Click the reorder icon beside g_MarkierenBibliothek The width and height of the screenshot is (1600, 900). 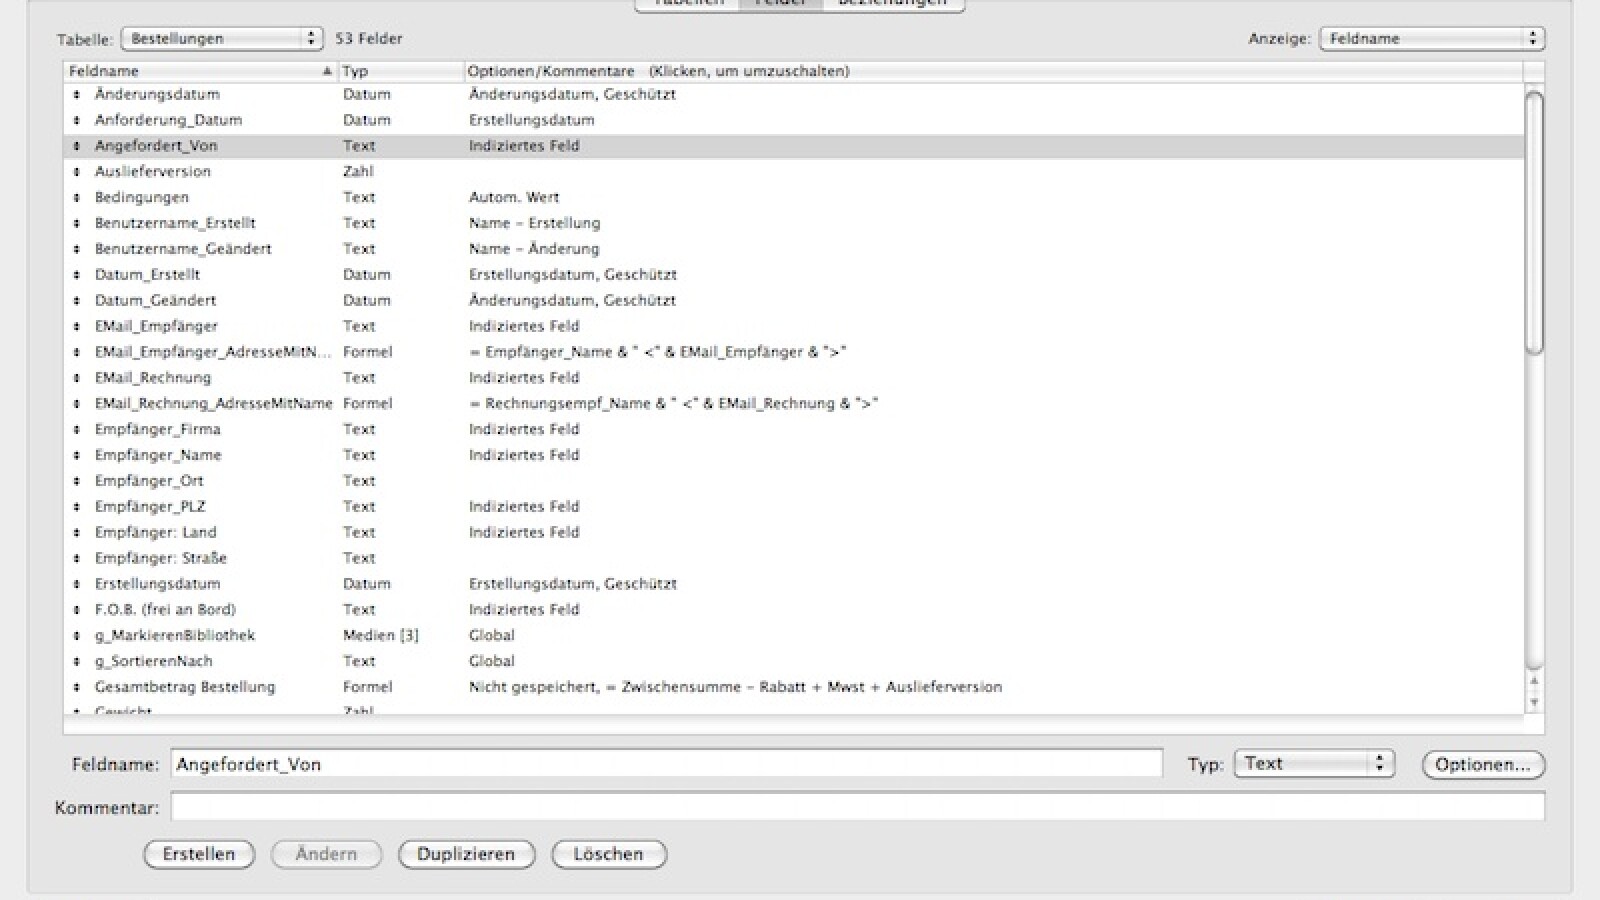tap(78, 635)
